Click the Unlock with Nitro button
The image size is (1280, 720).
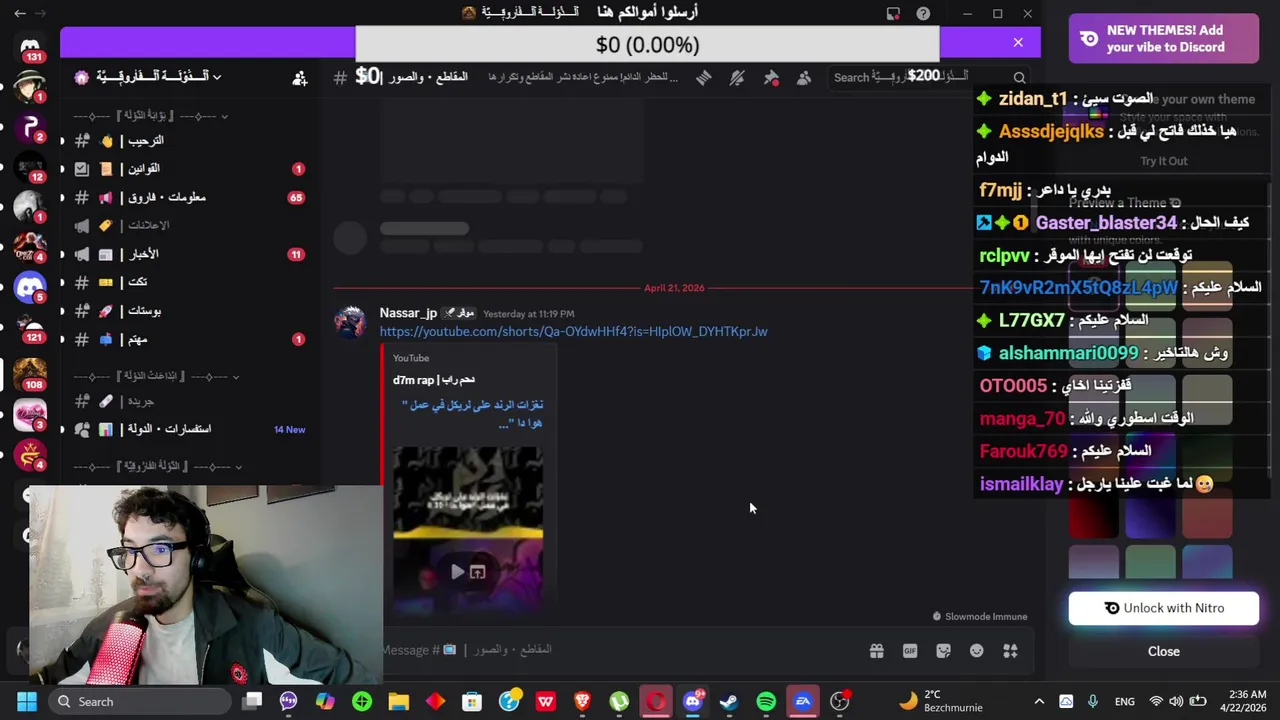(1163, 608)
